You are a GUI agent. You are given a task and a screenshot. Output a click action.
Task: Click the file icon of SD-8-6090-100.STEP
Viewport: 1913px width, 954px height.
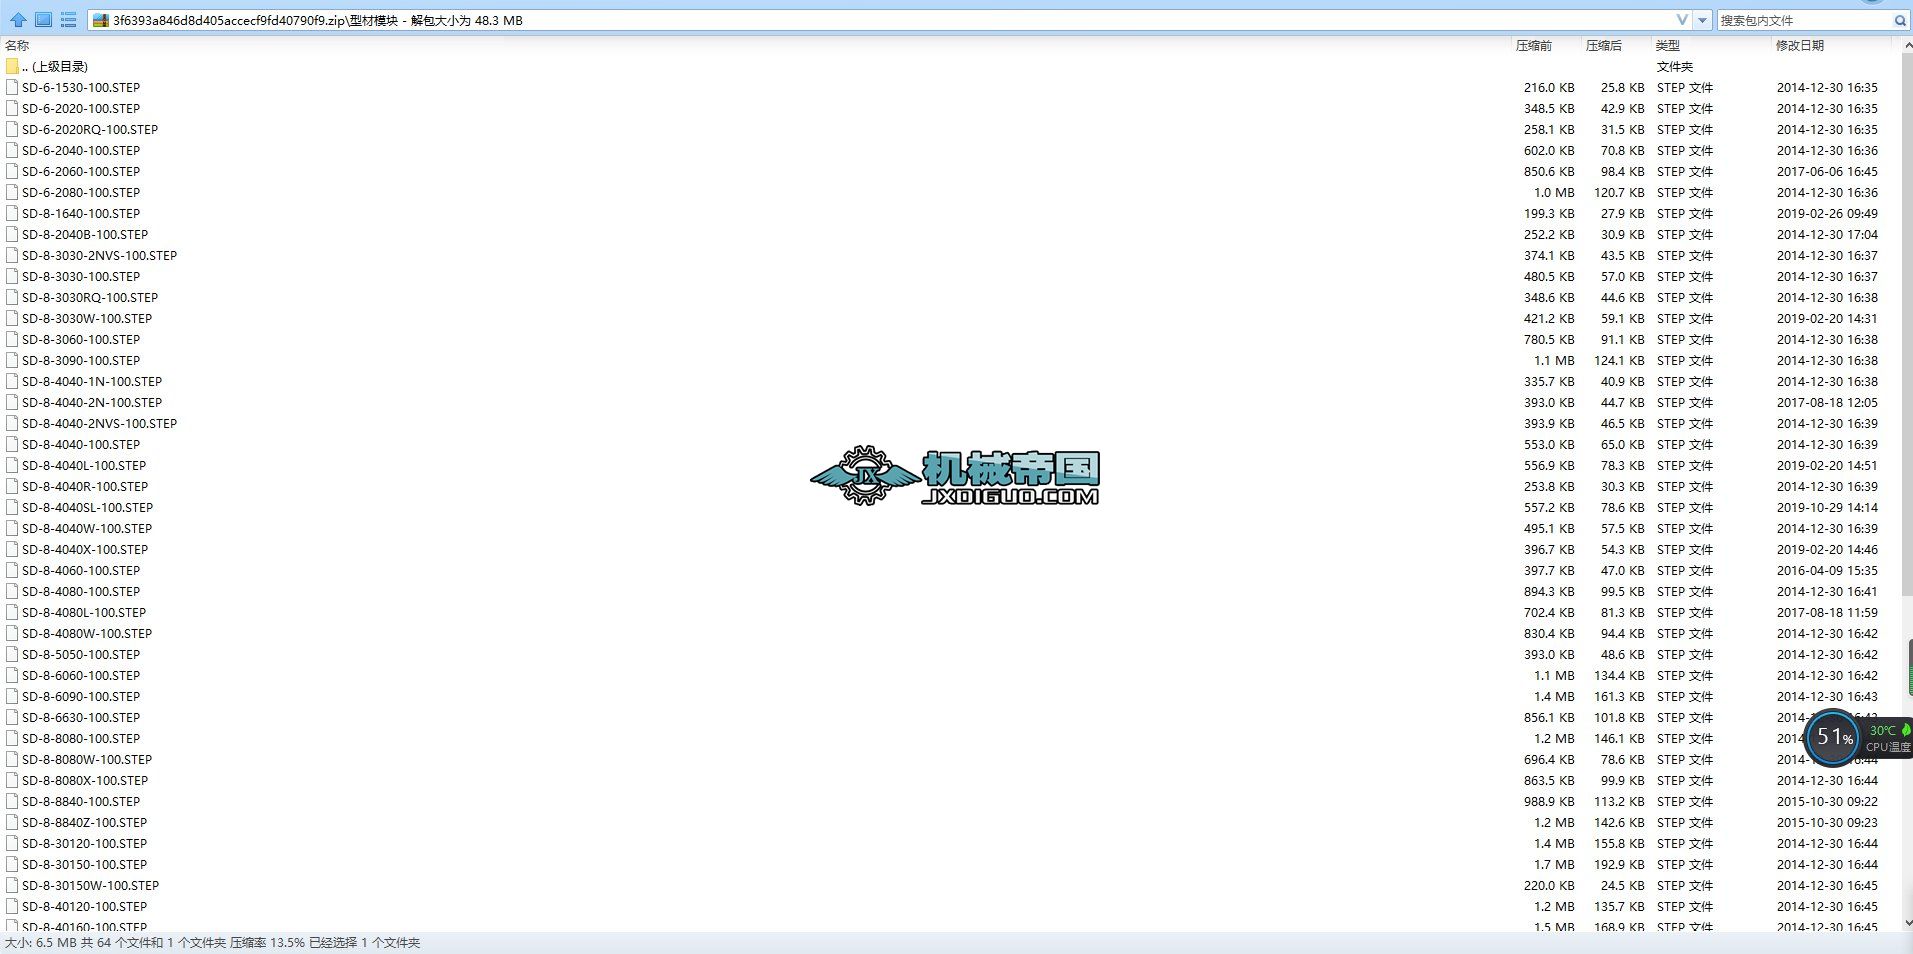[x=12, y=696]
